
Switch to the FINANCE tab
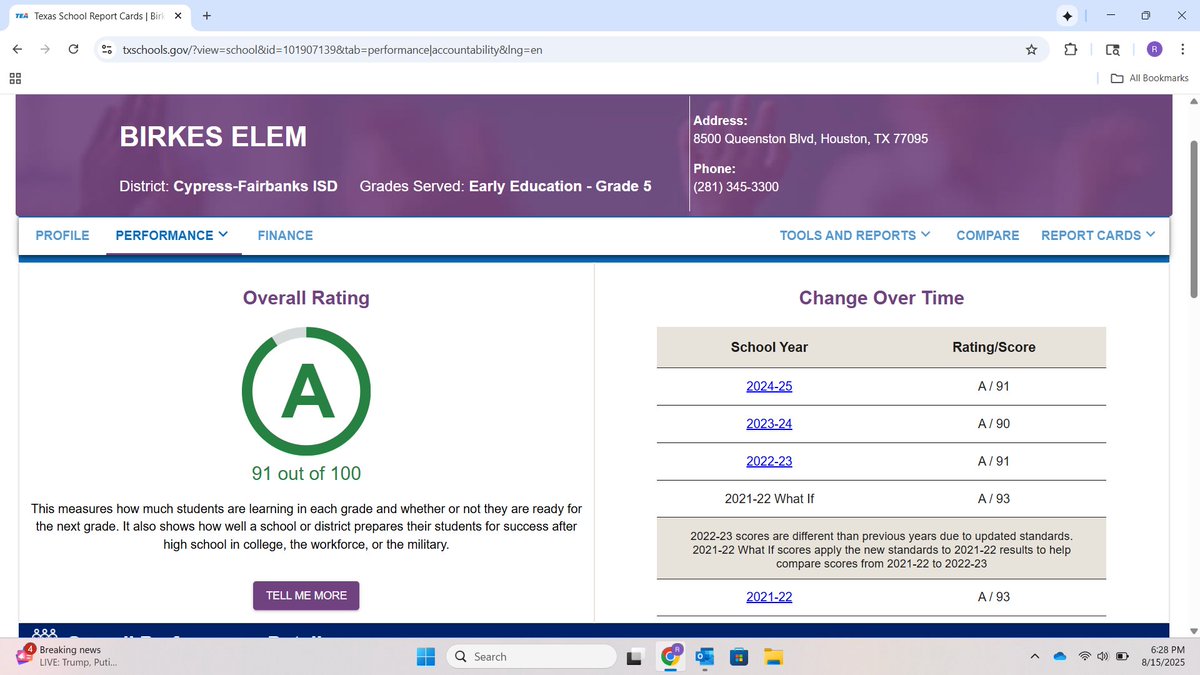coord(285,235)
